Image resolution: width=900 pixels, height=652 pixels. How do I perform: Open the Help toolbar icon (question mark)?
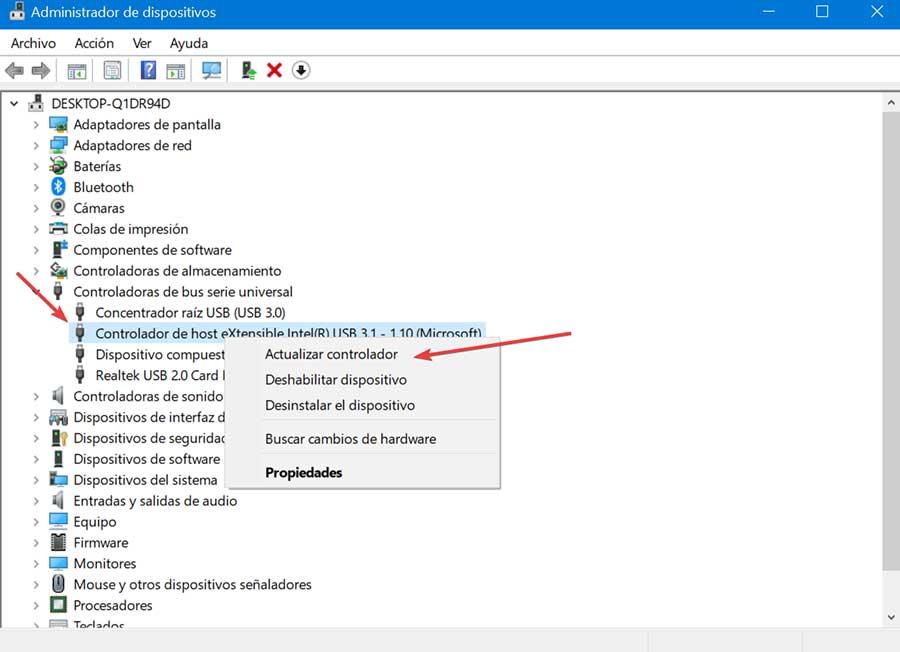pyautogui.click(x=148, y=70)
